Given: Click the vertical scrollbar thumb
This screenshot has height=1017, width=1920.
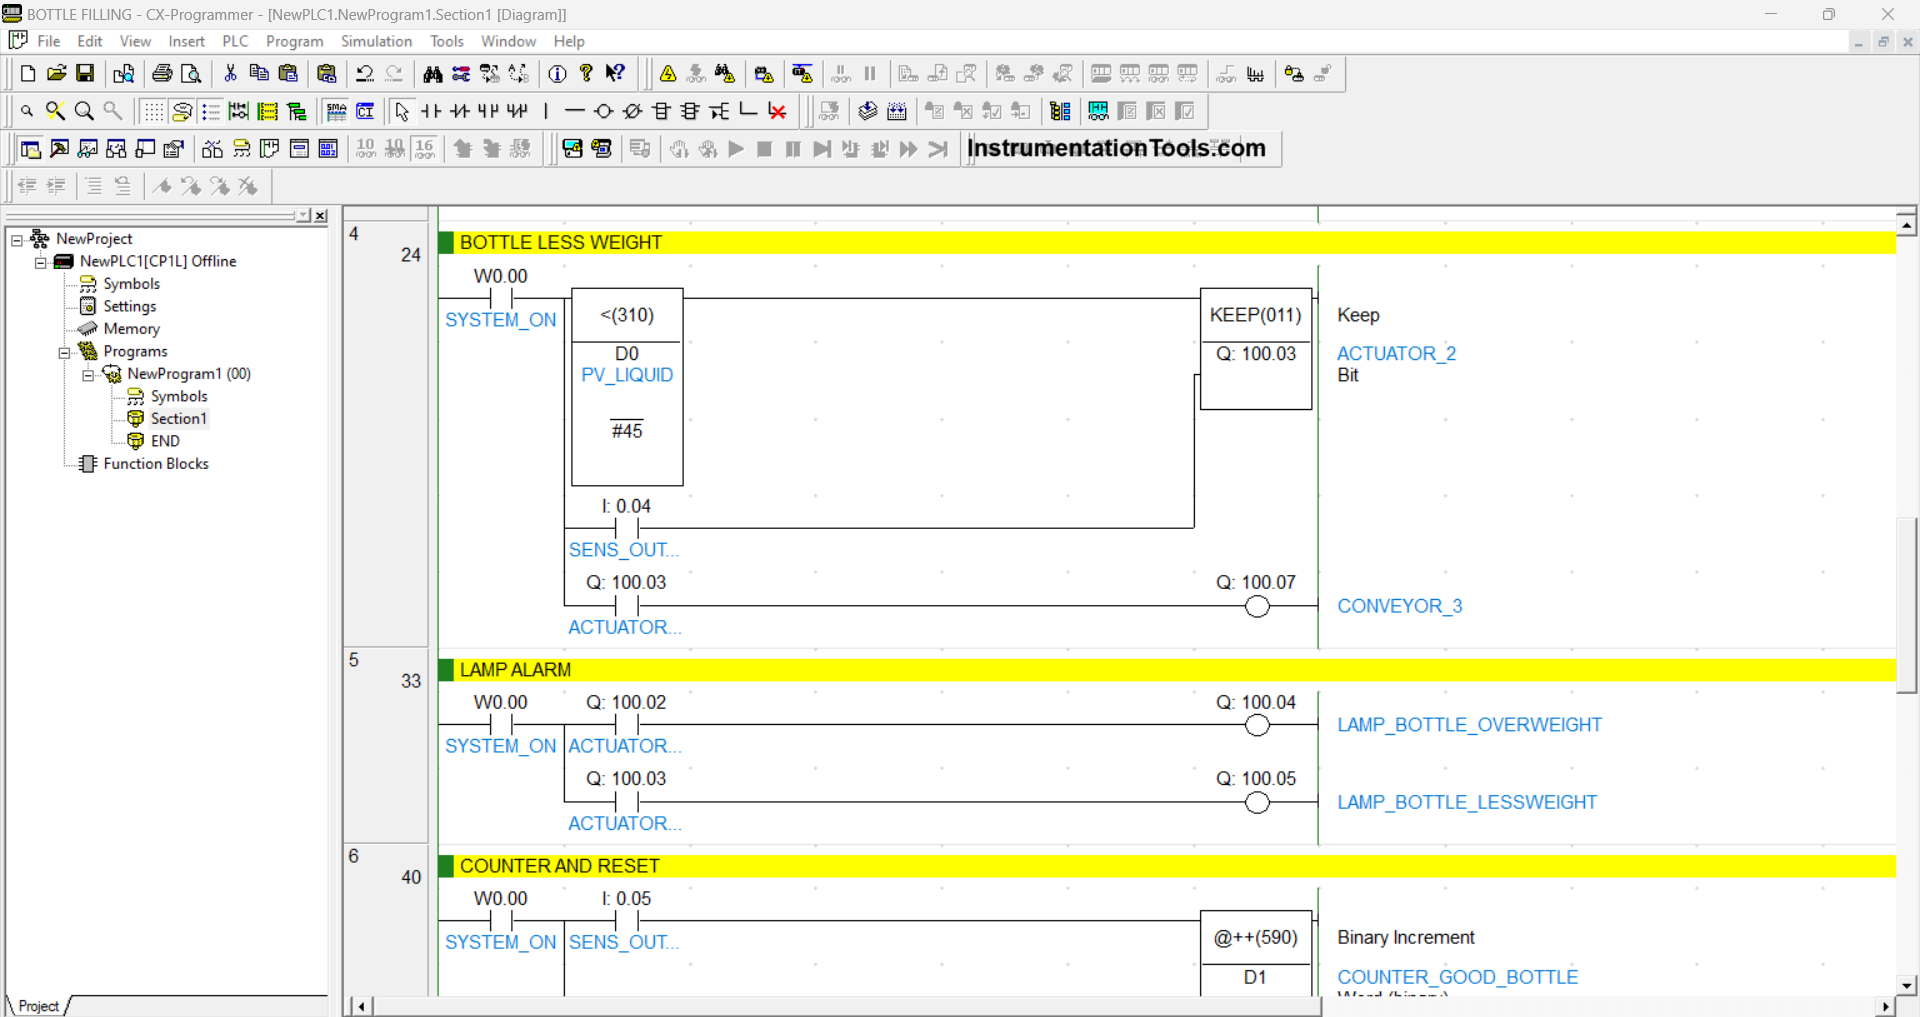Looking at the screenshot, I should 1907,604.
